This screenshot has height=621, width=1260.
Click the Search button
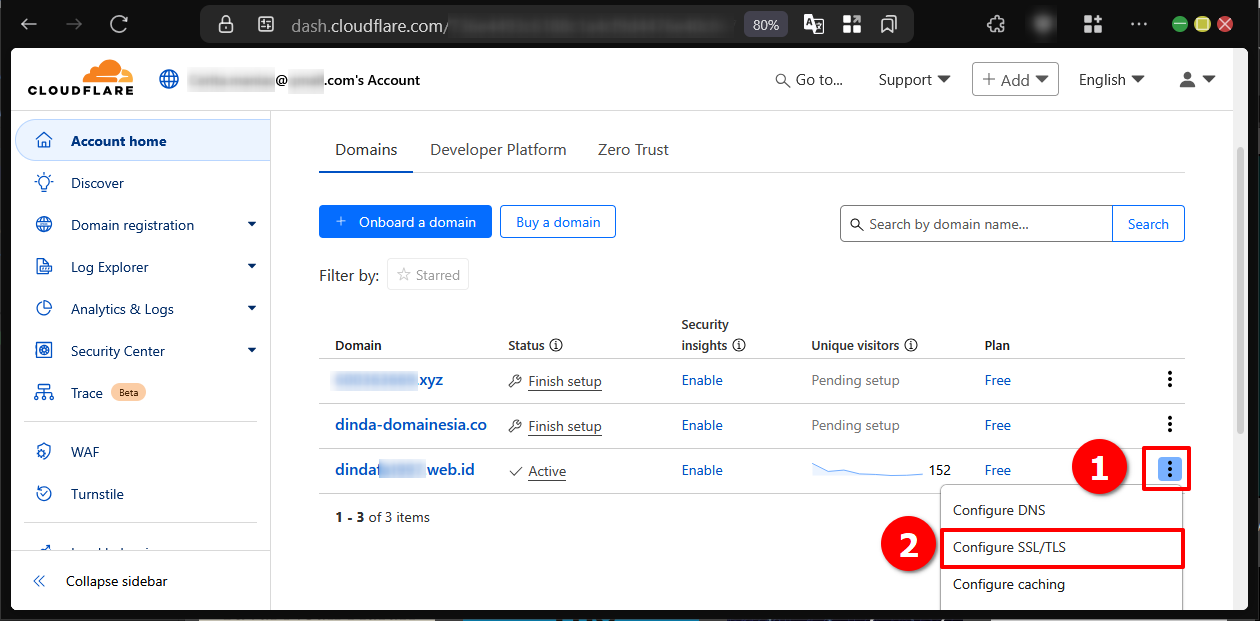(x=1148, y=224)
